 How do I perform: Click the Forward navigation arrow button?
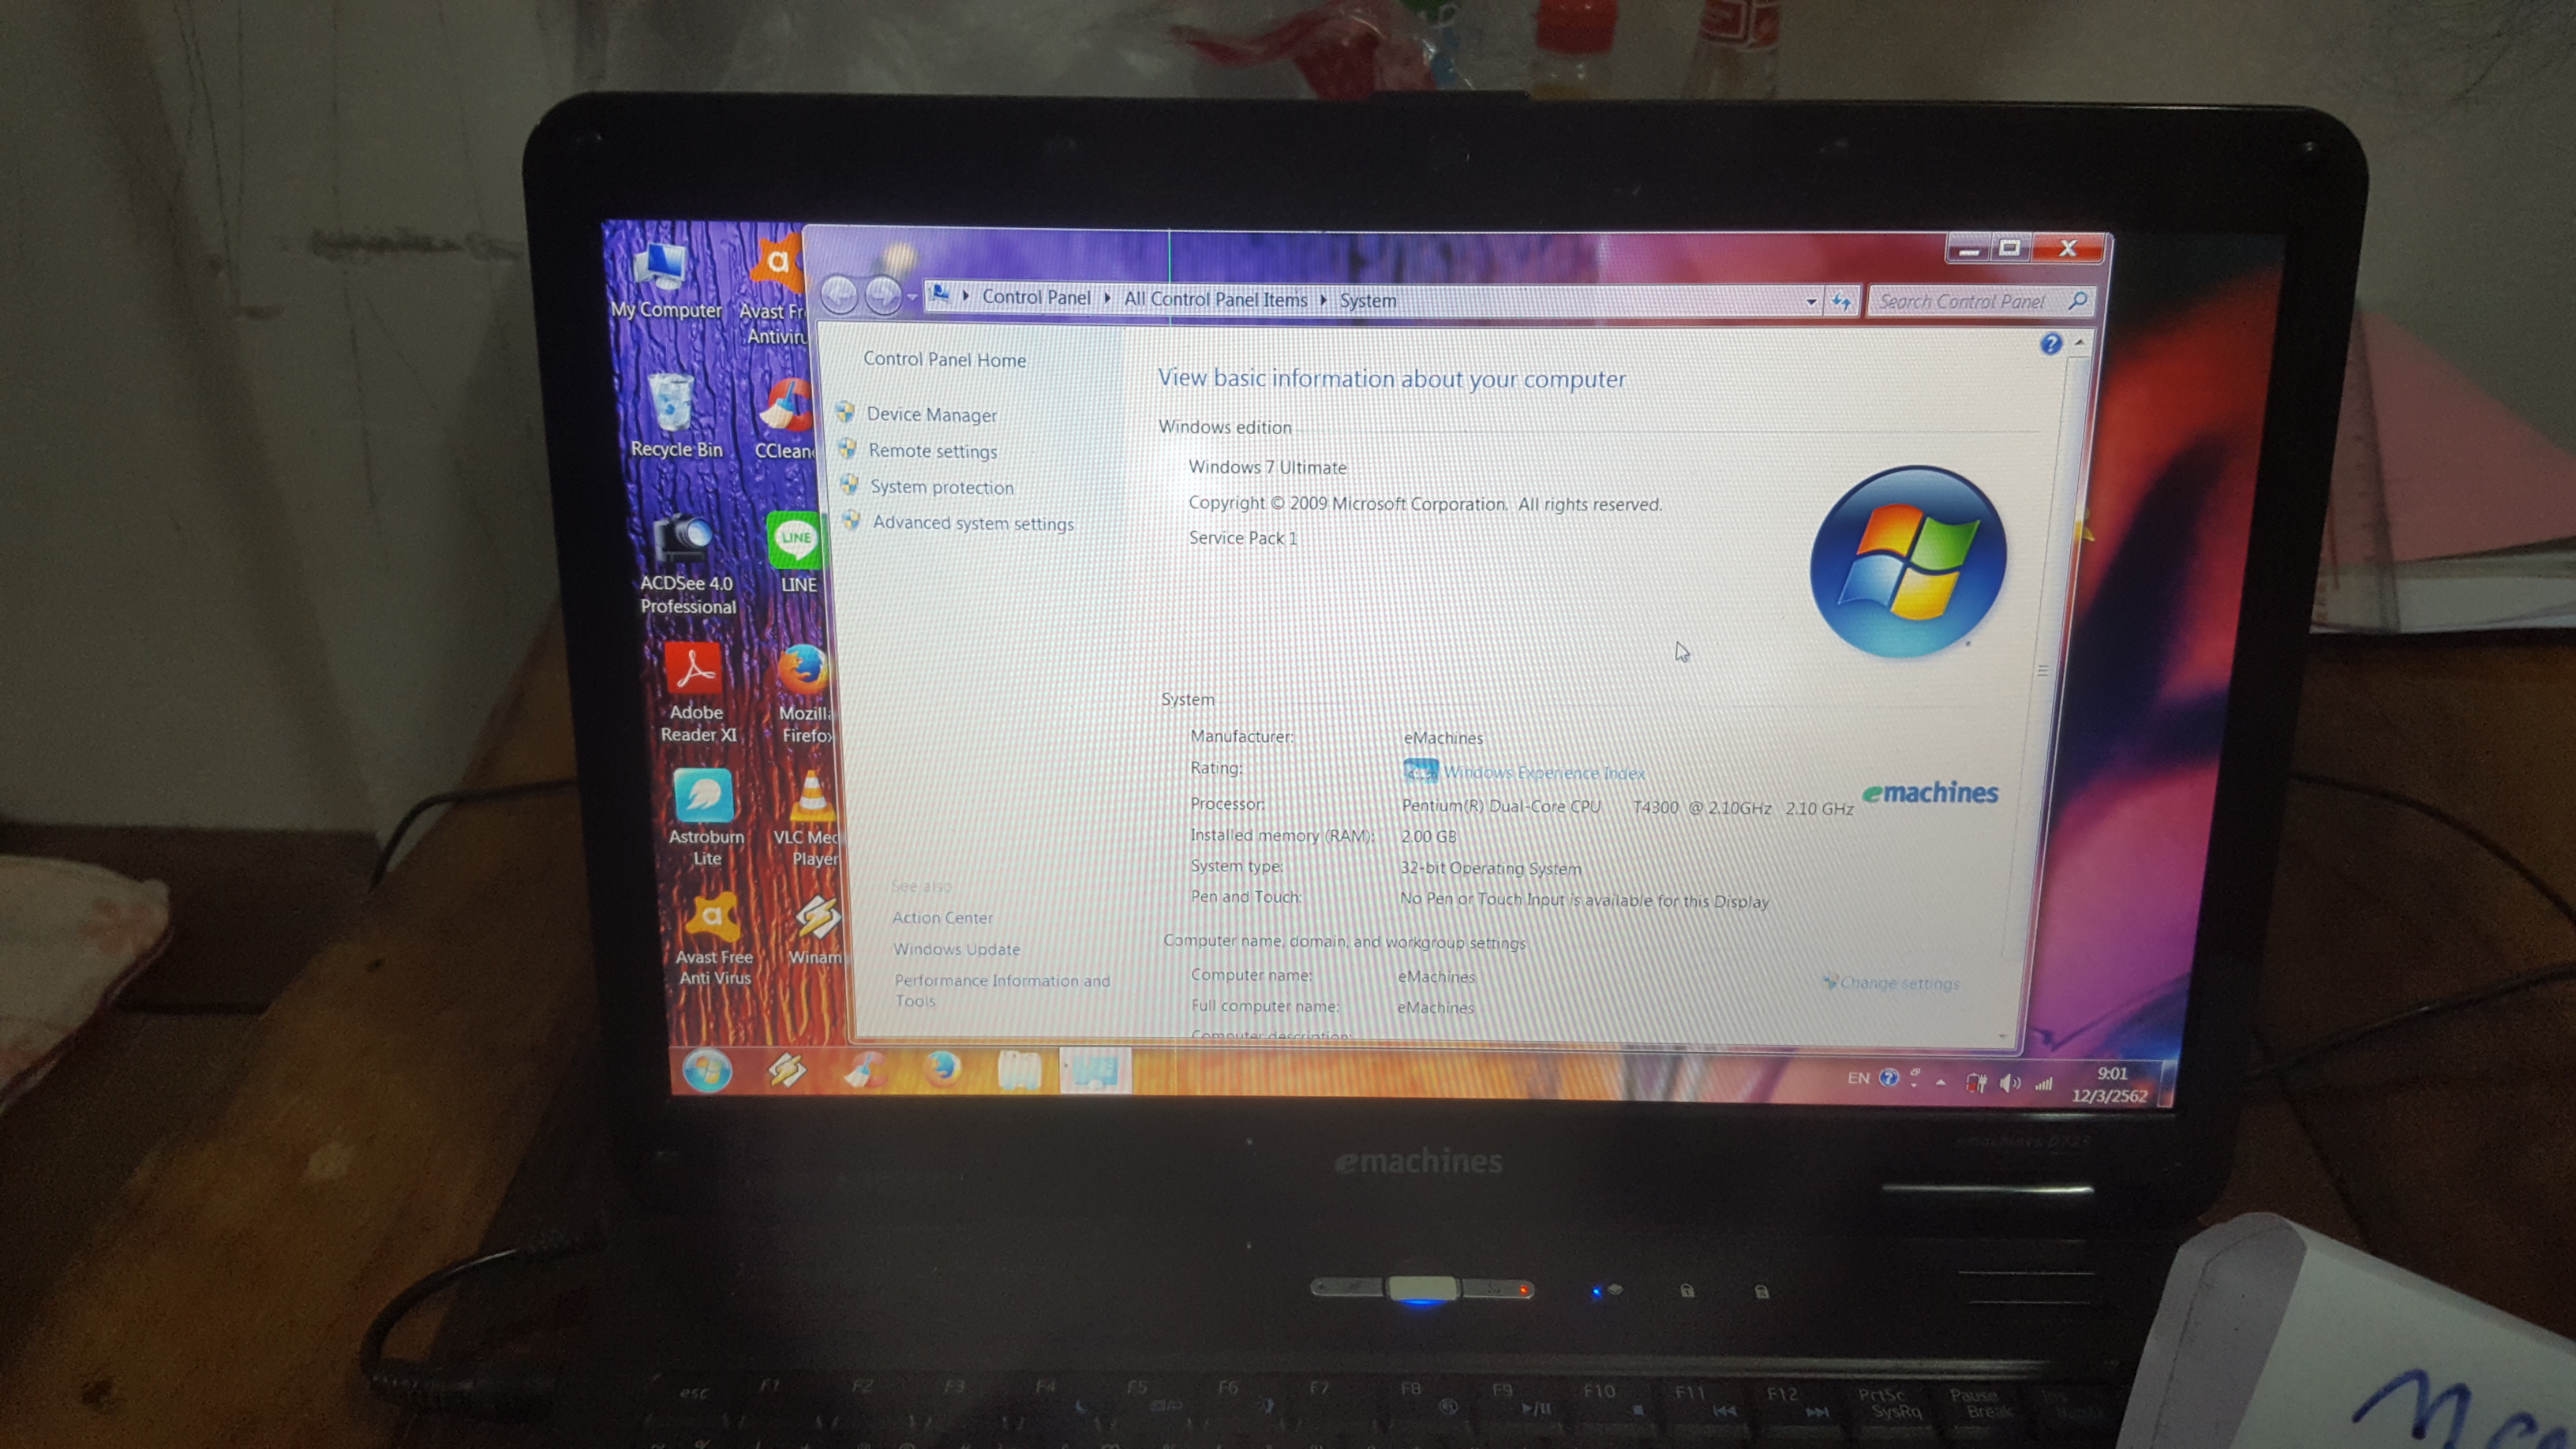point(883,295)
